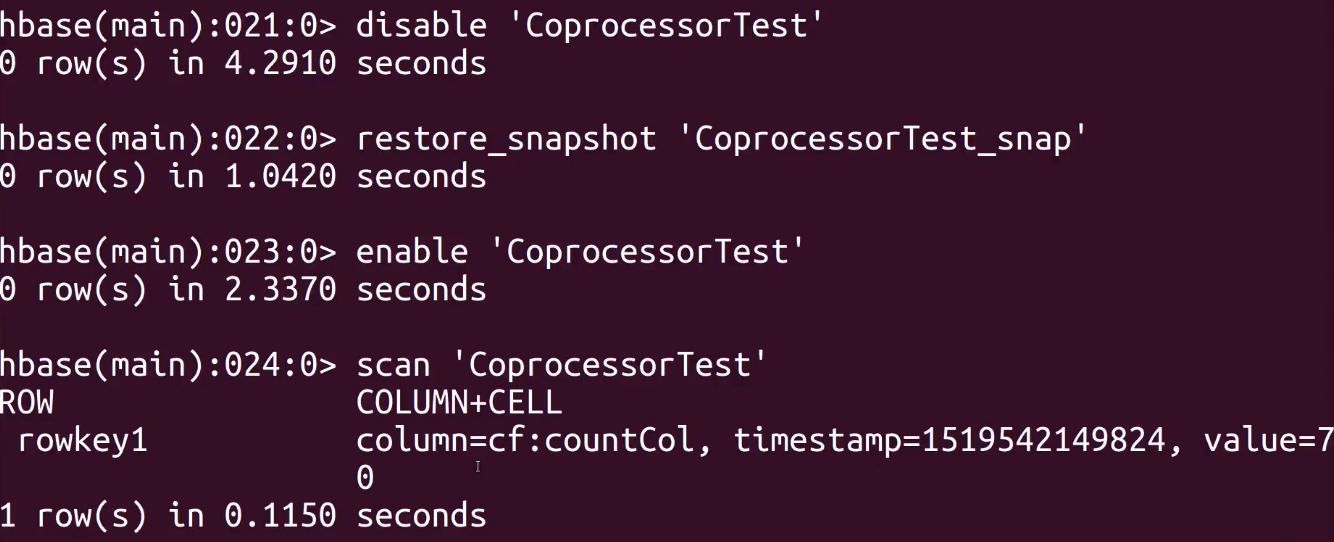Click the wrapped 0 below column=cf:countCol
Viewport: 1334px width, 542px height.
[365, 479]
